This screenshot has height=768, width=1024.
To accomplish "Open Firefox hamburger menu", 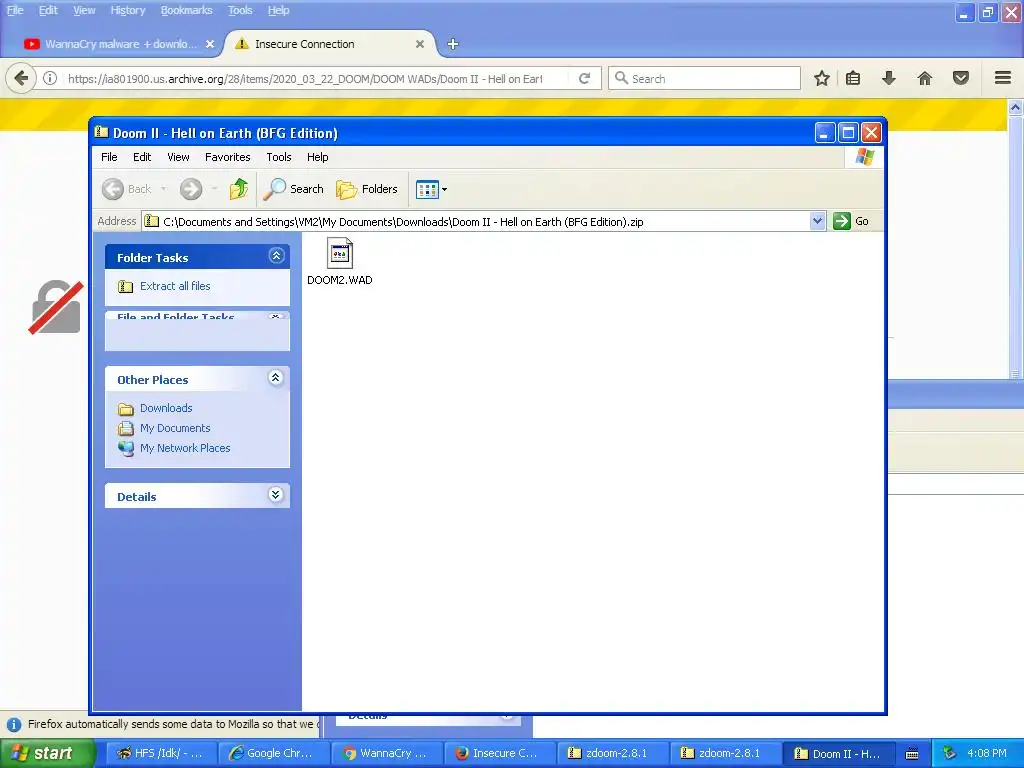I will pos(1003,78).
